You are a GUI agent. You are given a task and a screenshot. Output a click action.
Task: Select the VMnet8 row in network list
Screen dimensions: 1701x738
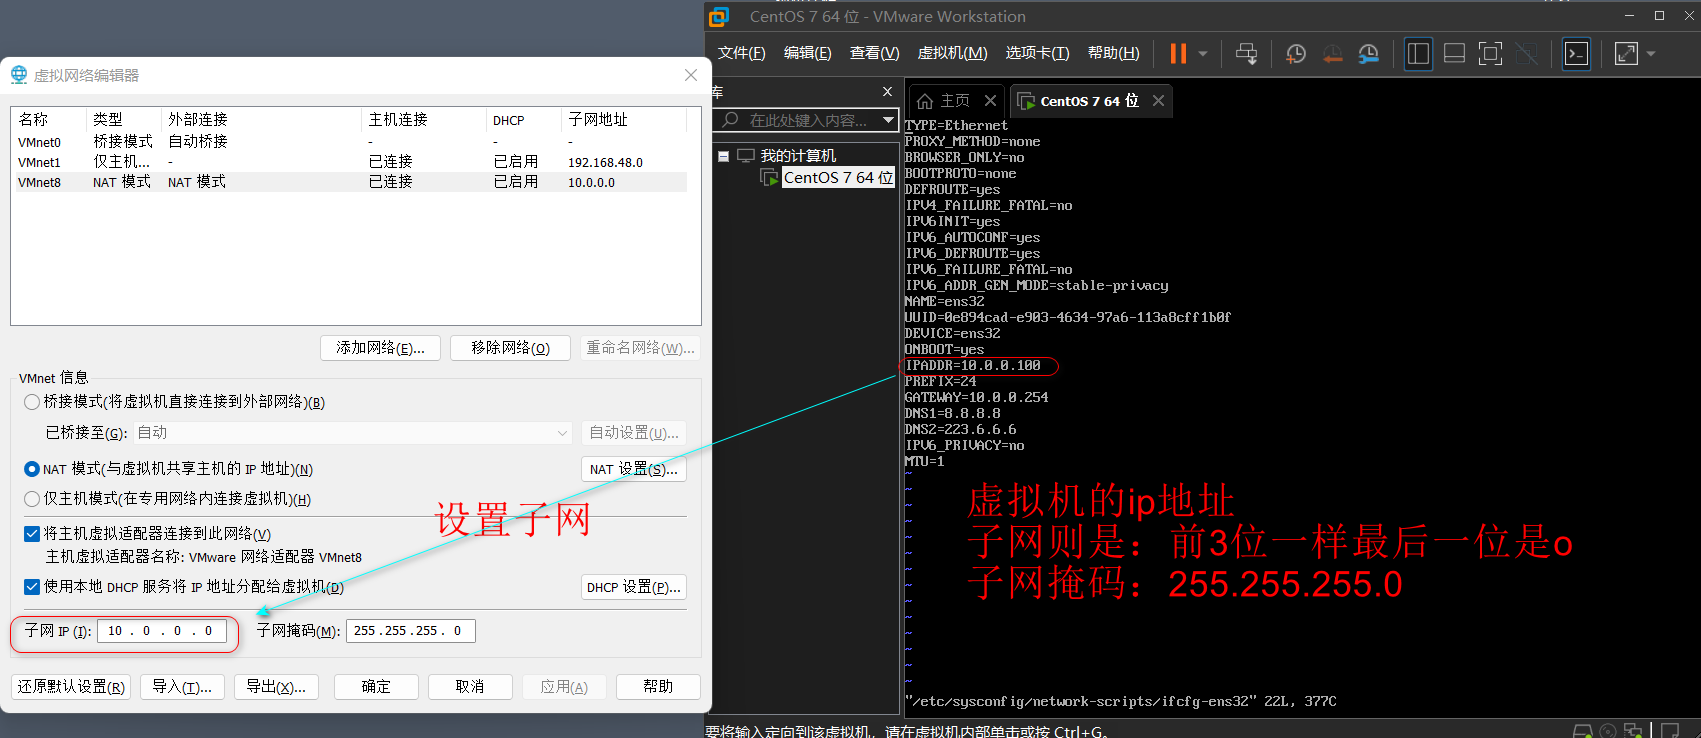click(x=349, y=182)
